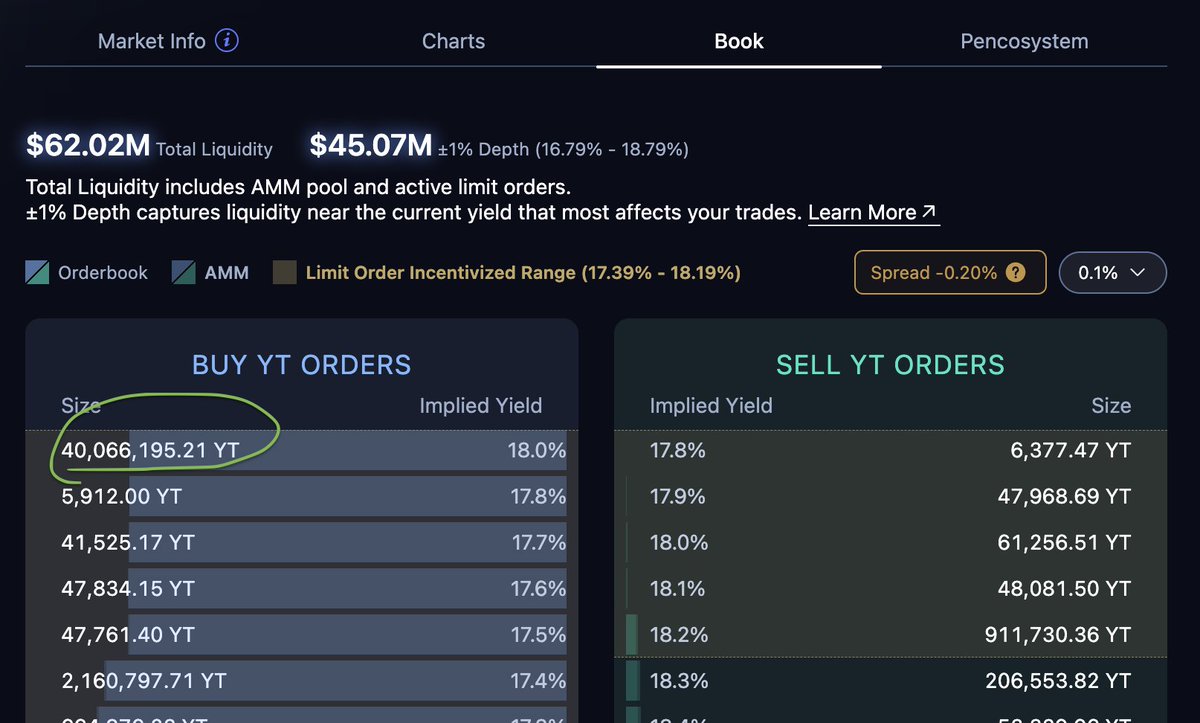Click buy-side 17.4% implied yield
The height and width of the screenshot is (723, 1200).
click(x=538, y=680)
